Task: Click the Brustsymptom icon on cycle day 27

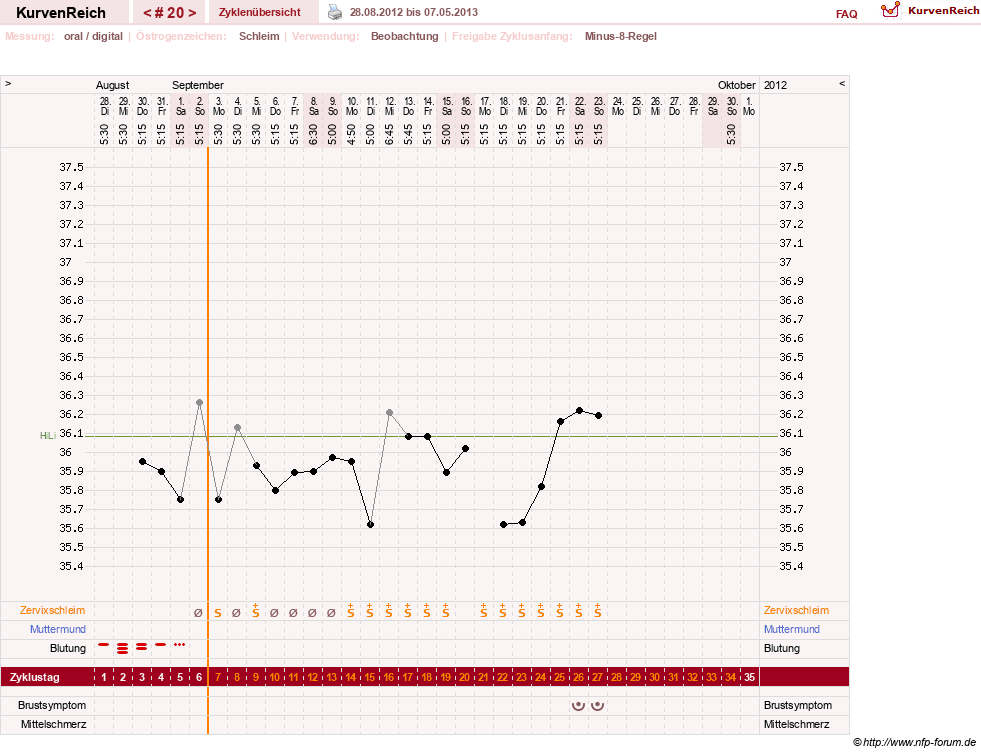Action: (597, 705)
